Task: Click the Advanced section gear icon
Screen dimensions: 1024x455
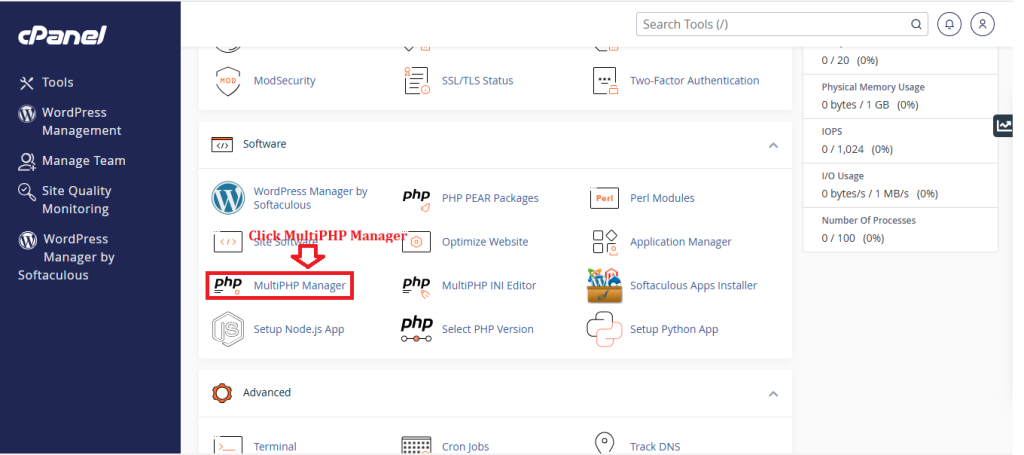Action: tap(222, 393)
